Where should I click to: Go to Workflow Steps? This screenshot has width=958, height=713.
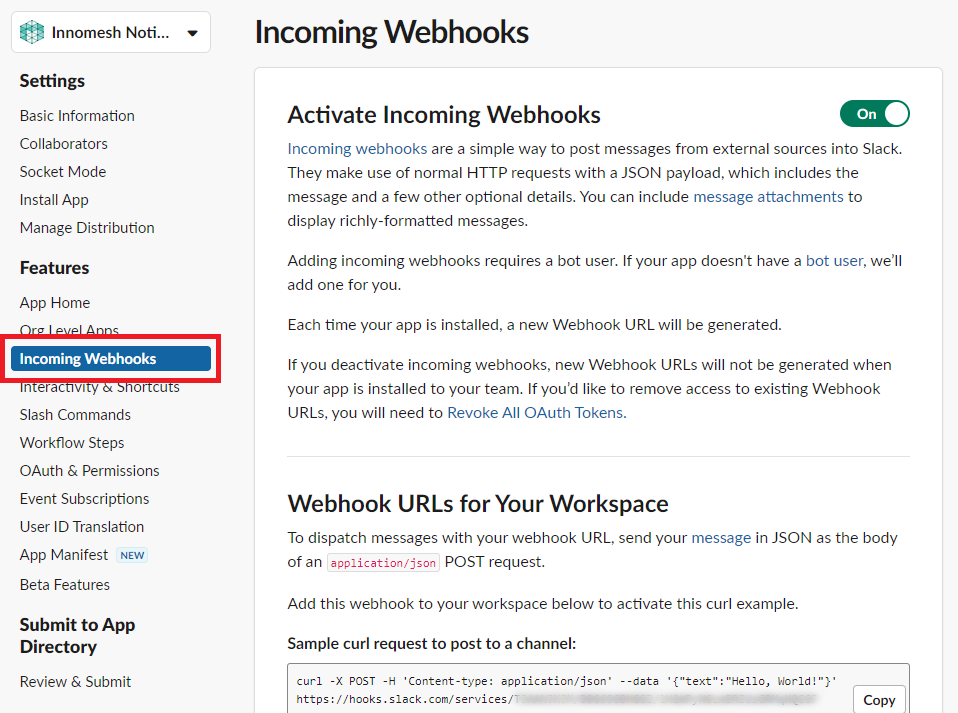tap(71, 443)
